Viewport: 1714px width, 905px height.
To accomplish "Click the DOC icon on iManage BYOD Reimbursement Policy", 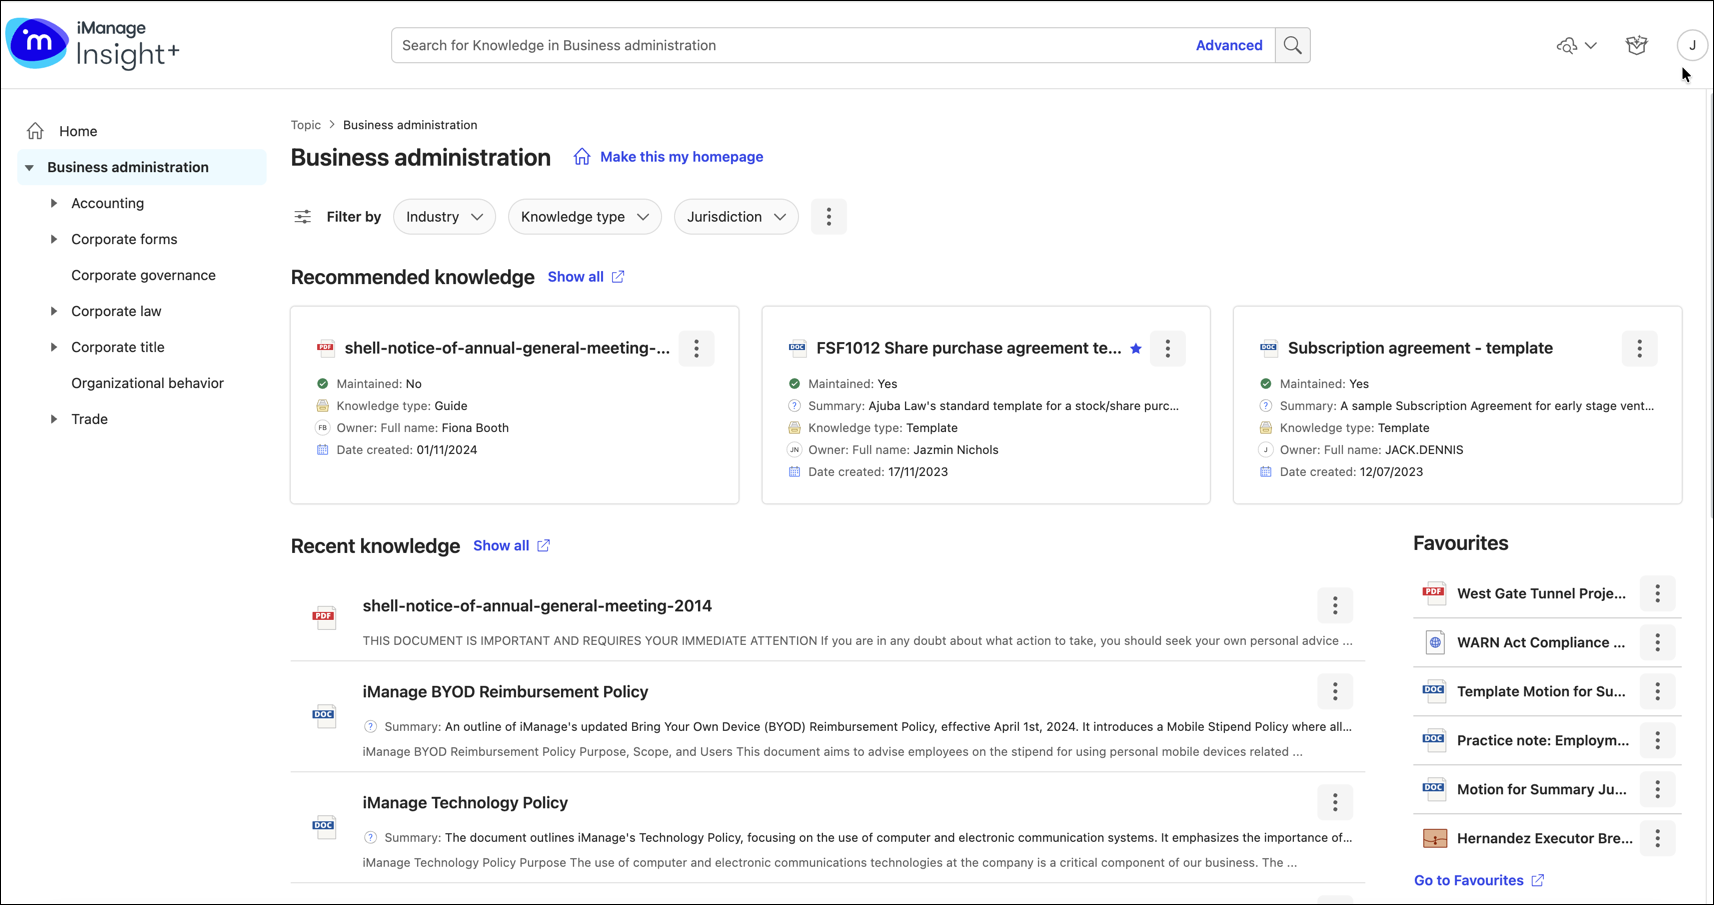I will [323, 715].
